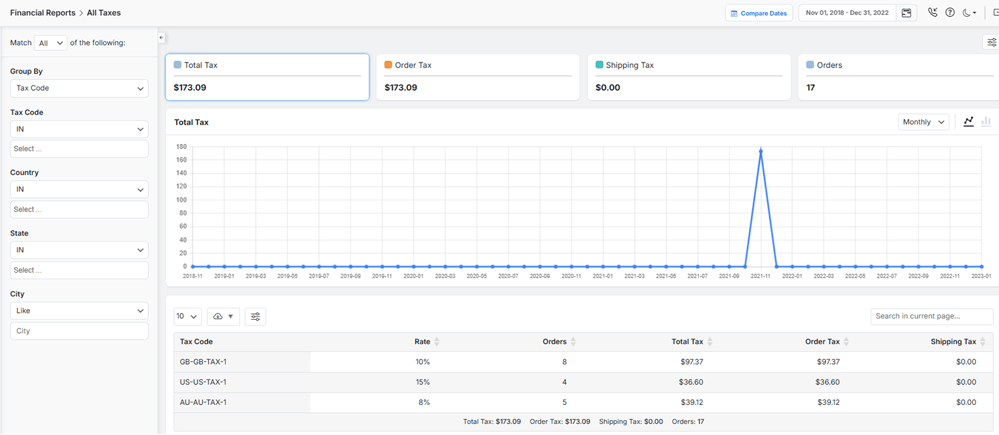Click the orange Order Tax color swatch
The image size is (999, 435).
[388, 65]
